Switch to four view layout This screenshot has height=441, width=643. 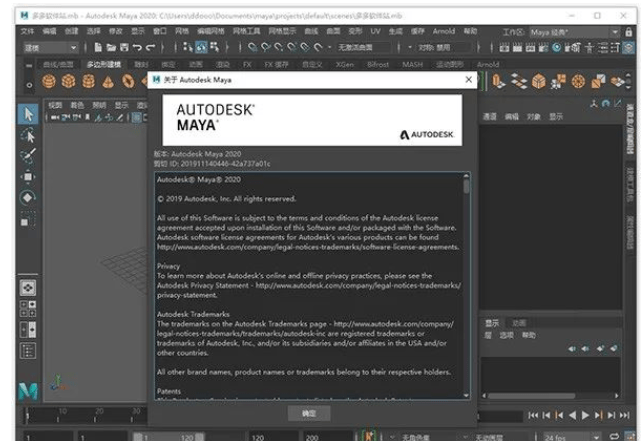pos(28,308)
